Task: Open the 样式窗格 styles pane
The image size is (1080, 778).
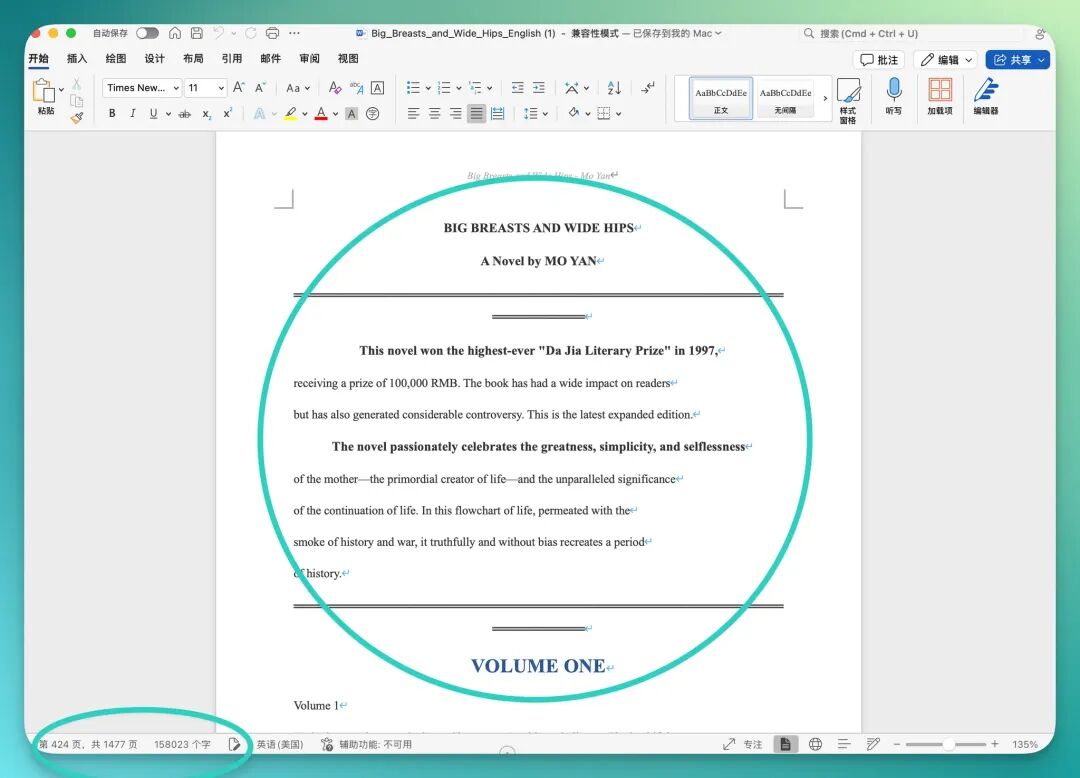Action: point(848,101)
